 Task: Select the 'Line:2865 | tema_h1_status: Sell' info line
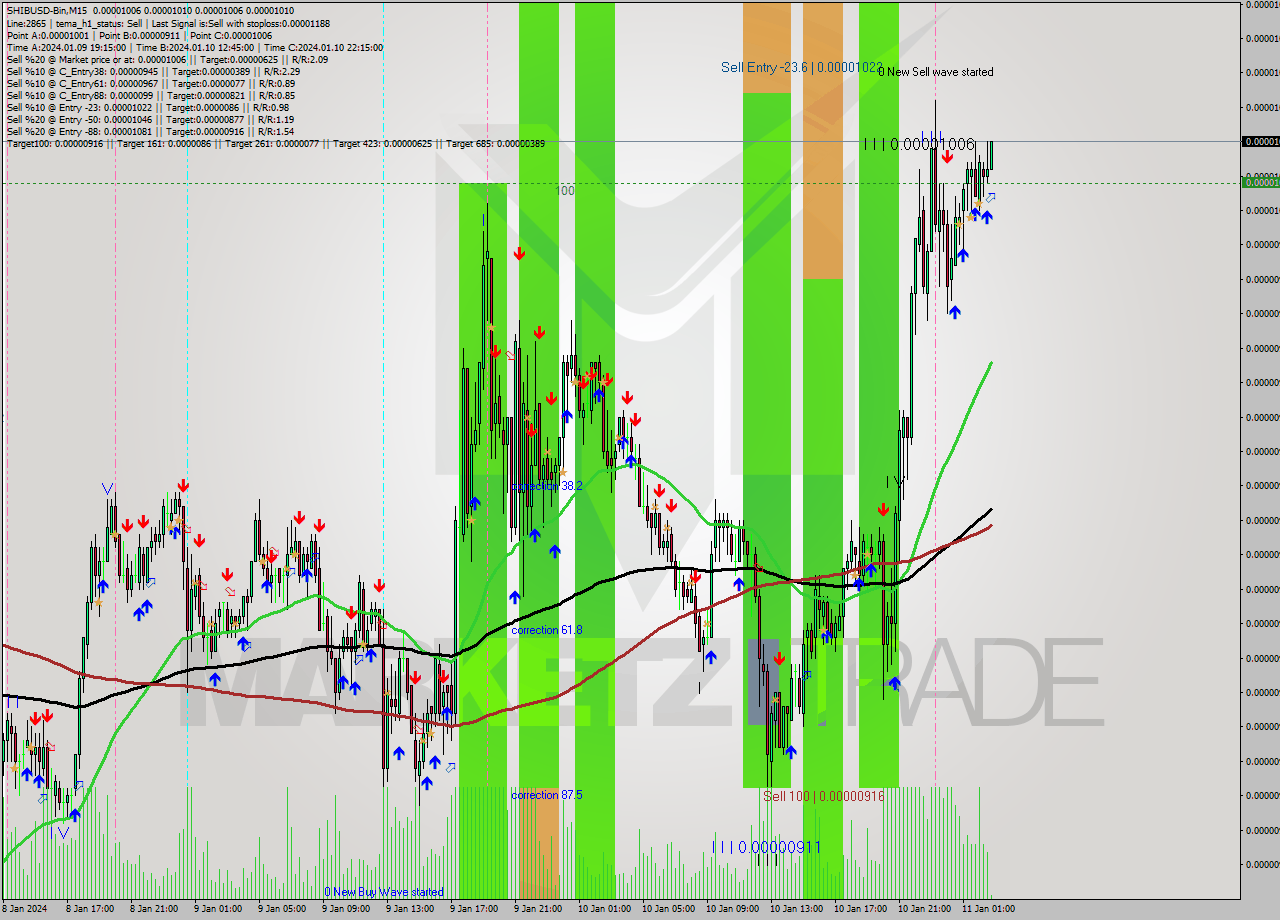click(168, 23)
